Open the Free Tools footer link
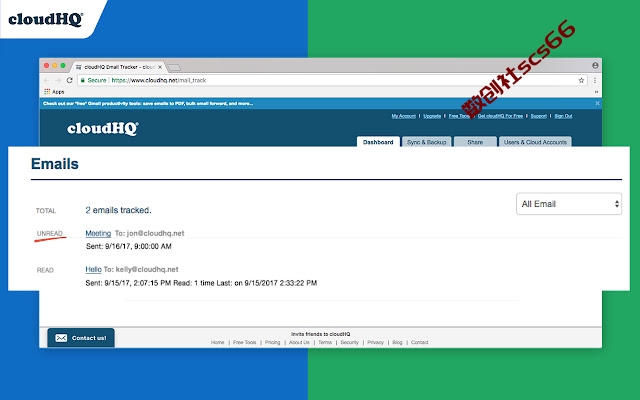 click(x=244, y=342)
